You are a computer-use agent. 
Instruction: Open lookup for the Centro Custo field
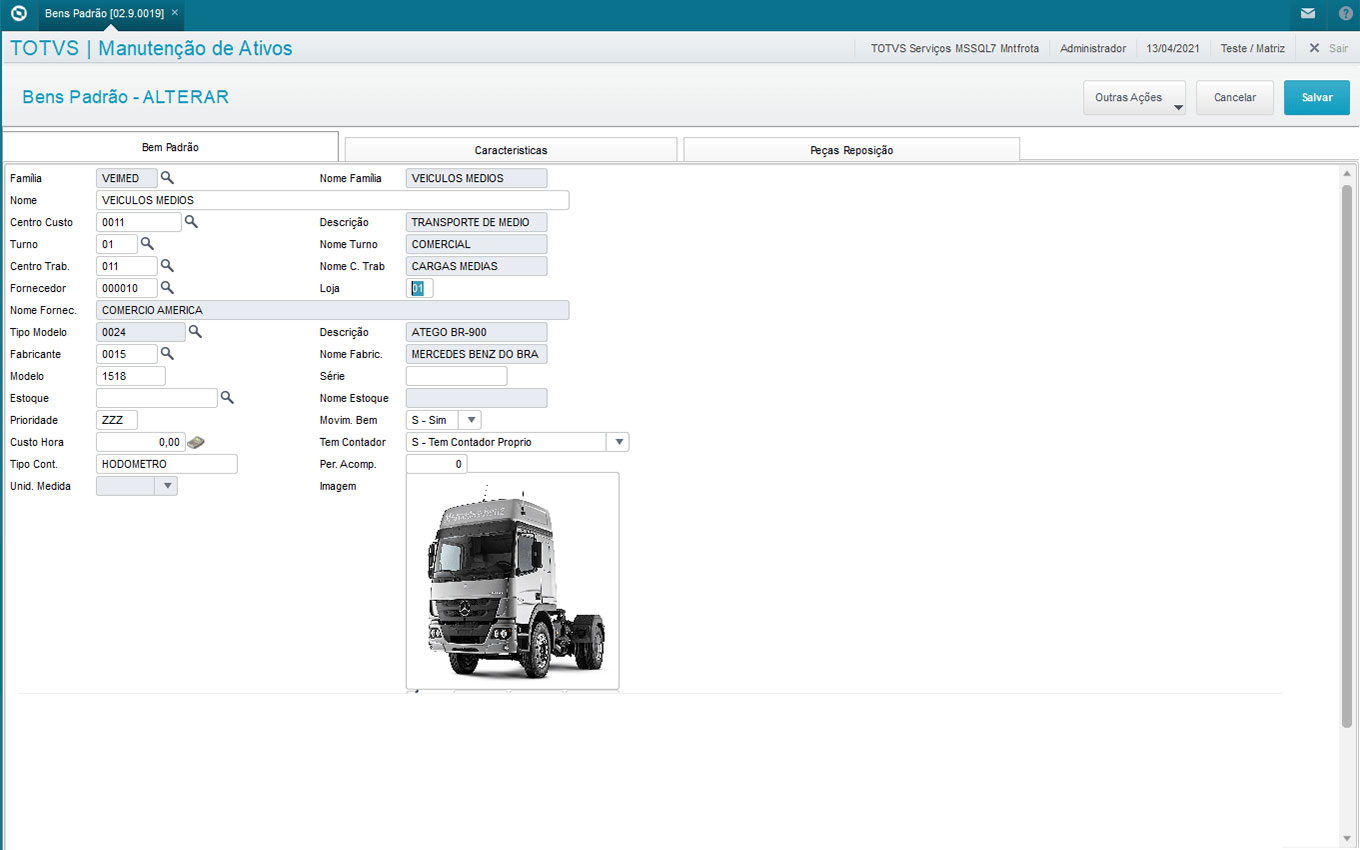pyautogui.click(x=191, y=222)
